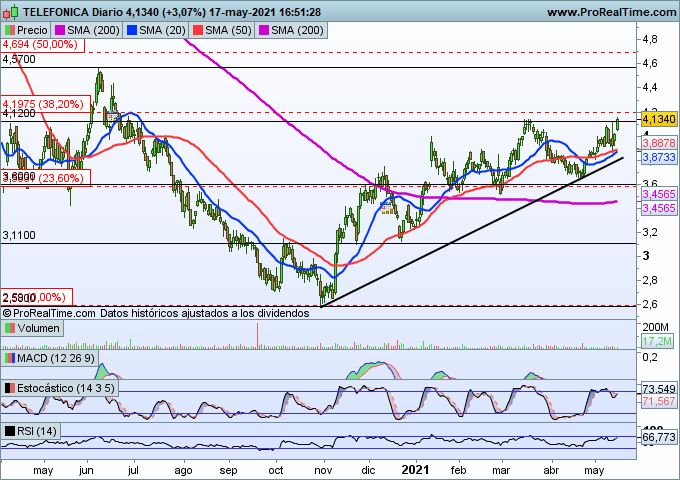Click the 2,6 price scale label
This screenshot has width=680, height=480.
(x=650, y=304)
